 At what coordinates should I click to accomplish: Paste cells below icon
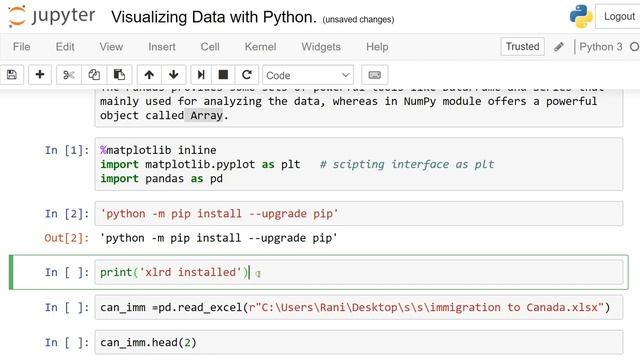pyautogui.click(x=119, y=75)
